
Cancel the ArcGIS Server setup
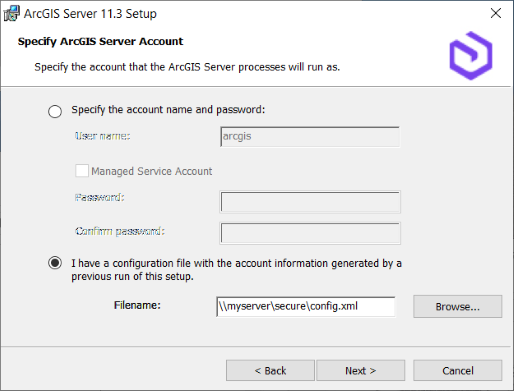(457, 370)
